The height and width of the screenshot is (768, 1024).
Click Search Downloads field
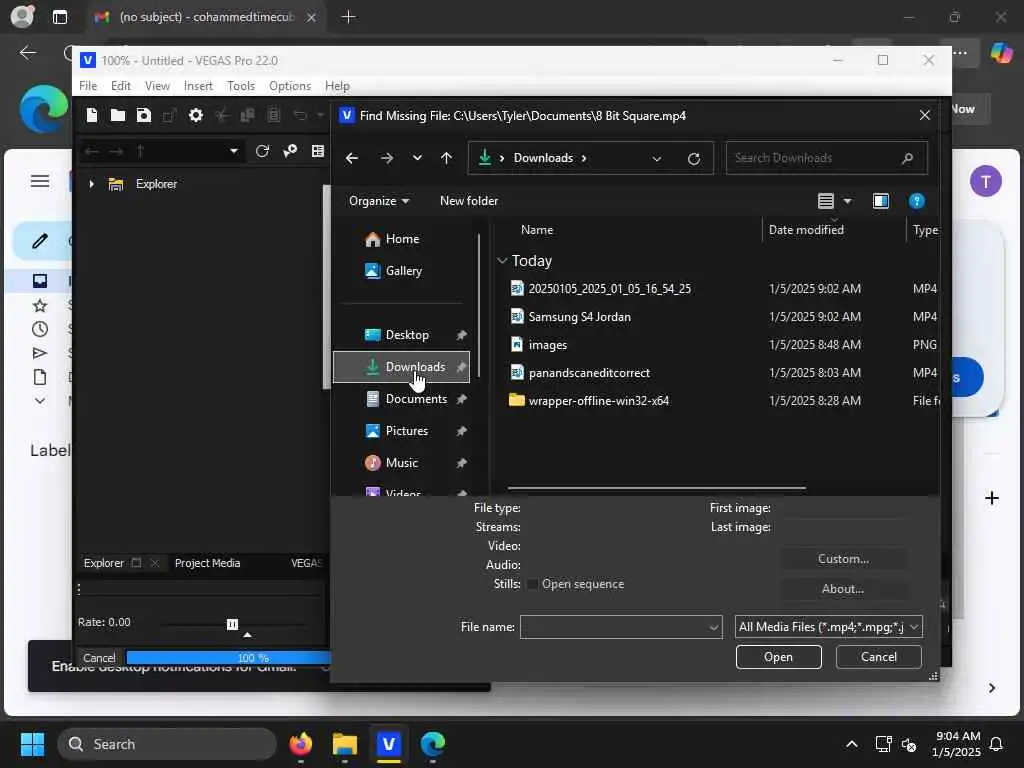pos(827,158)
